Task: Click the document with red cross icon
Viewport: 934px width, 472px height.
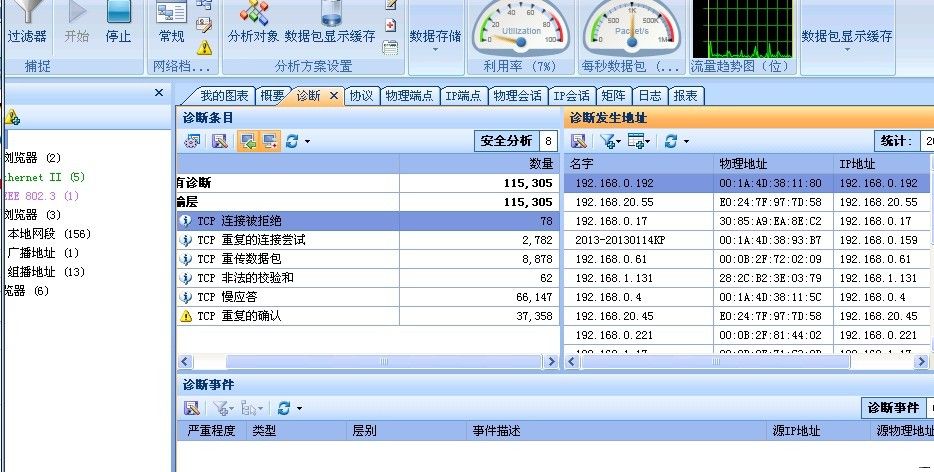Action: pyautogui.click(x=390, y=25)
